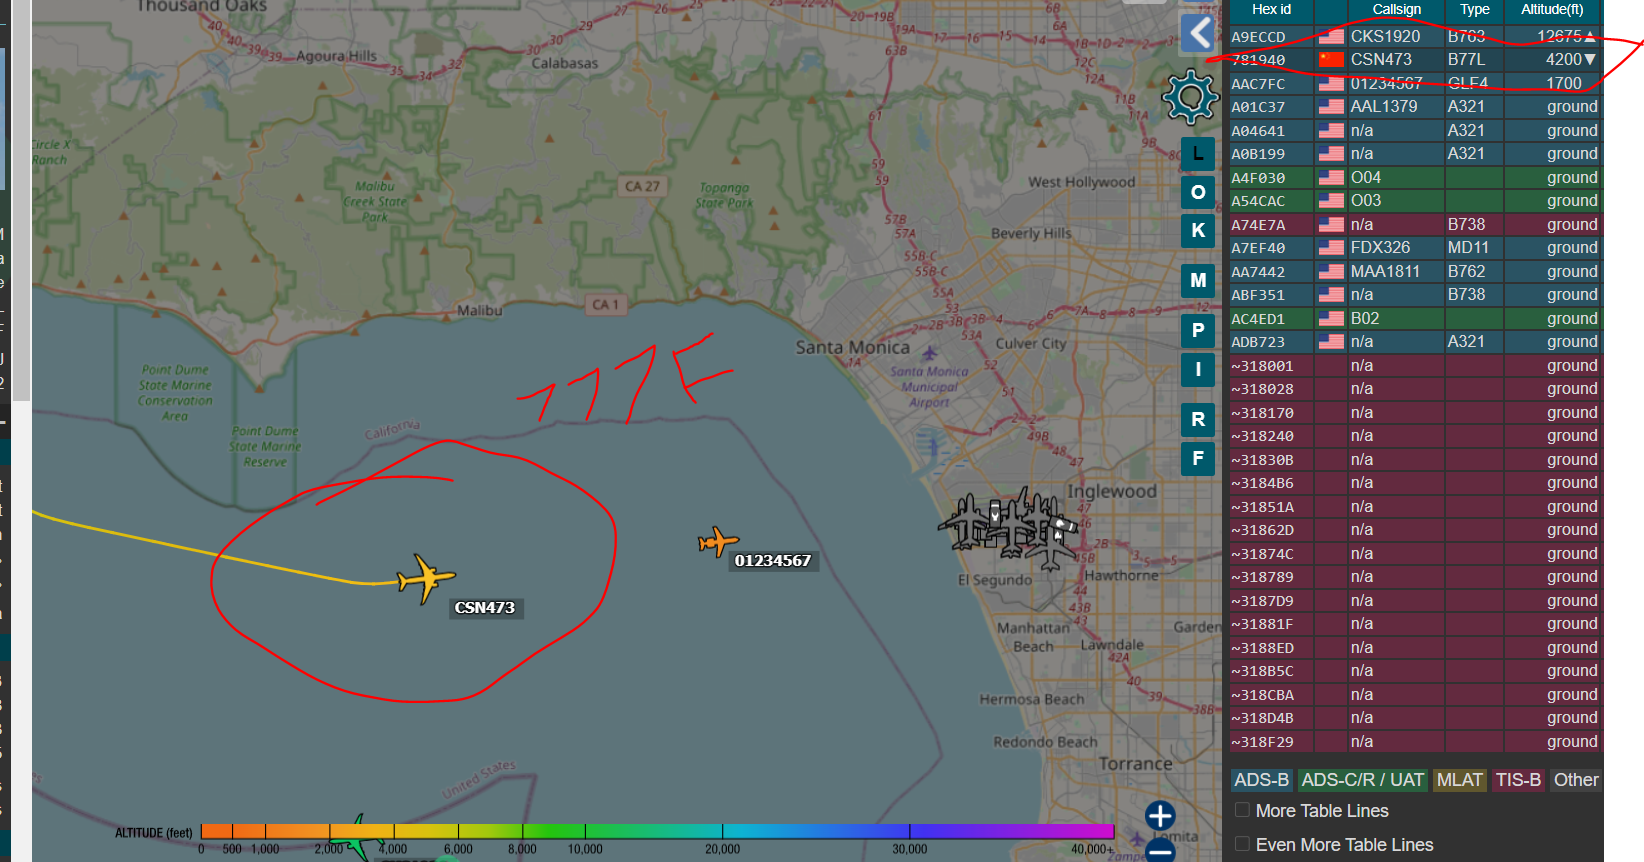Click the Other legend label
This screenshot has width=1644, height=862.
click(1576, 780)
